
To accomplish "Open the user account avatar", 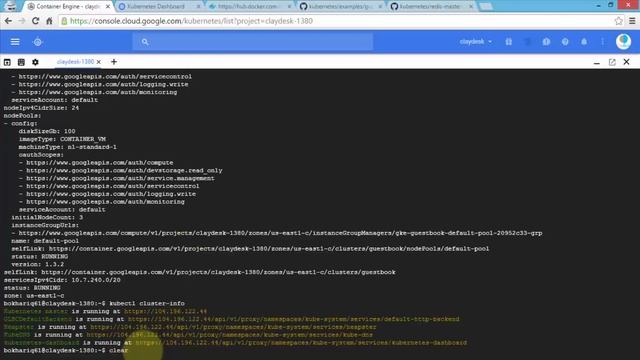I will pos(623,42).
